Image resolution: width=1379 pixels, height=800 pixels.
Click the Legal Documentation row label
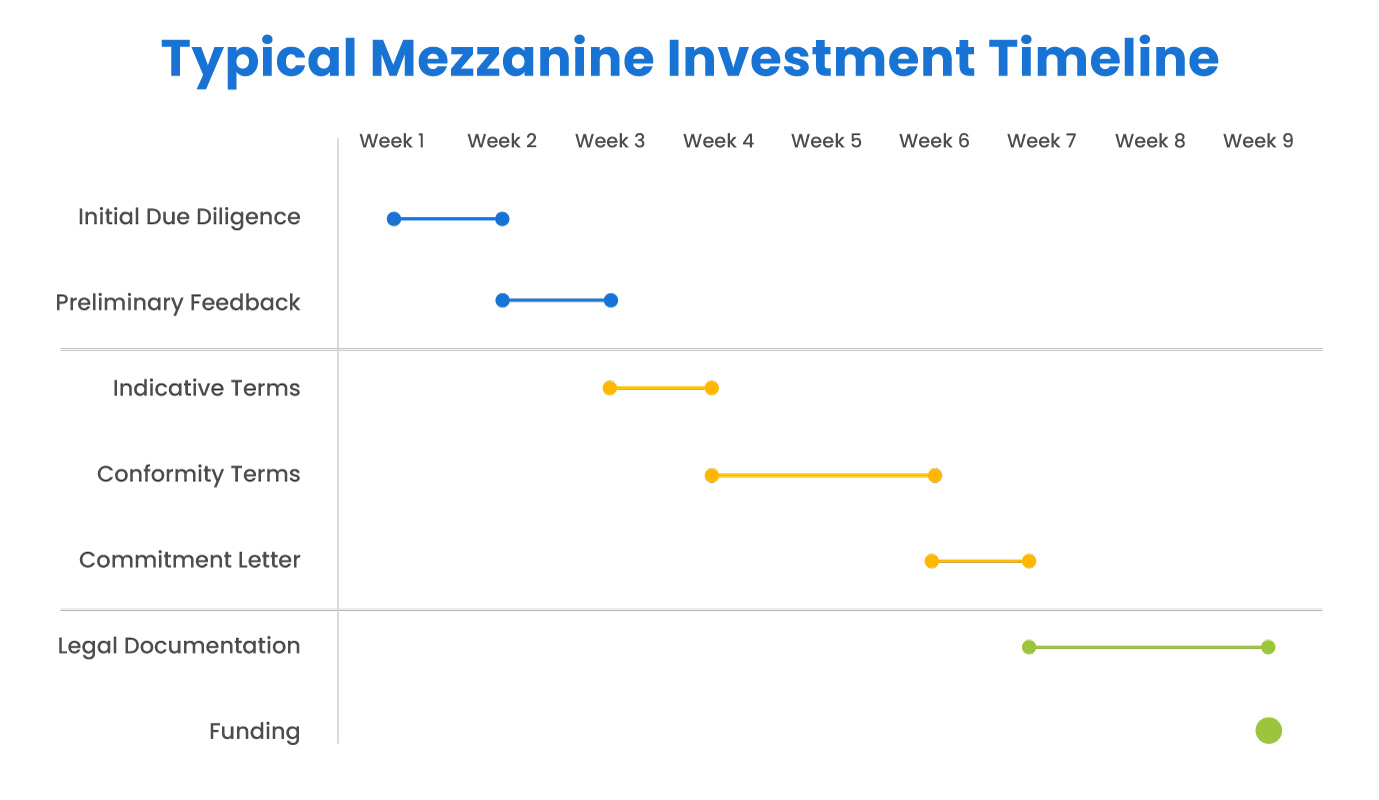point(179,646)
